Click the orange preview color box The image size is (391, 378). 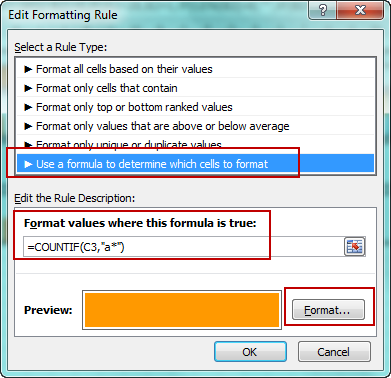pos(182,310)
